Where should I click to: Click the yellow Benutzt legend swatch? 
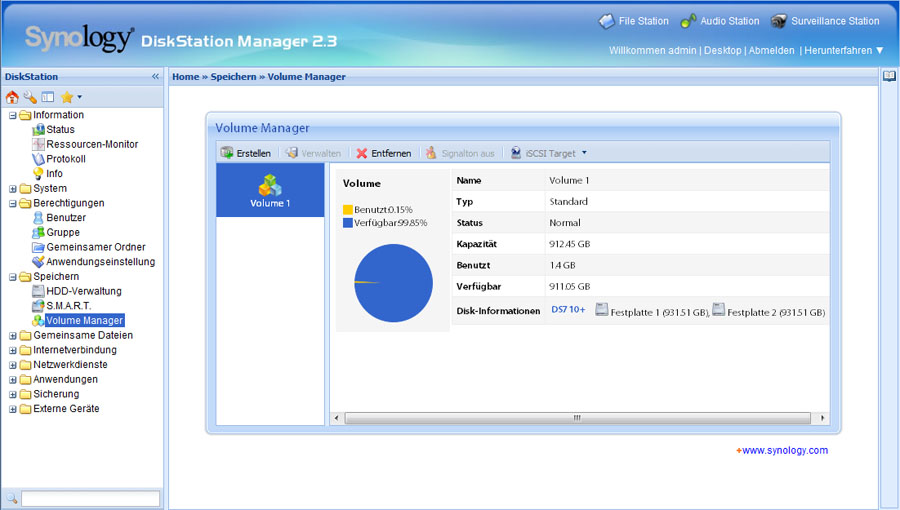347,210
